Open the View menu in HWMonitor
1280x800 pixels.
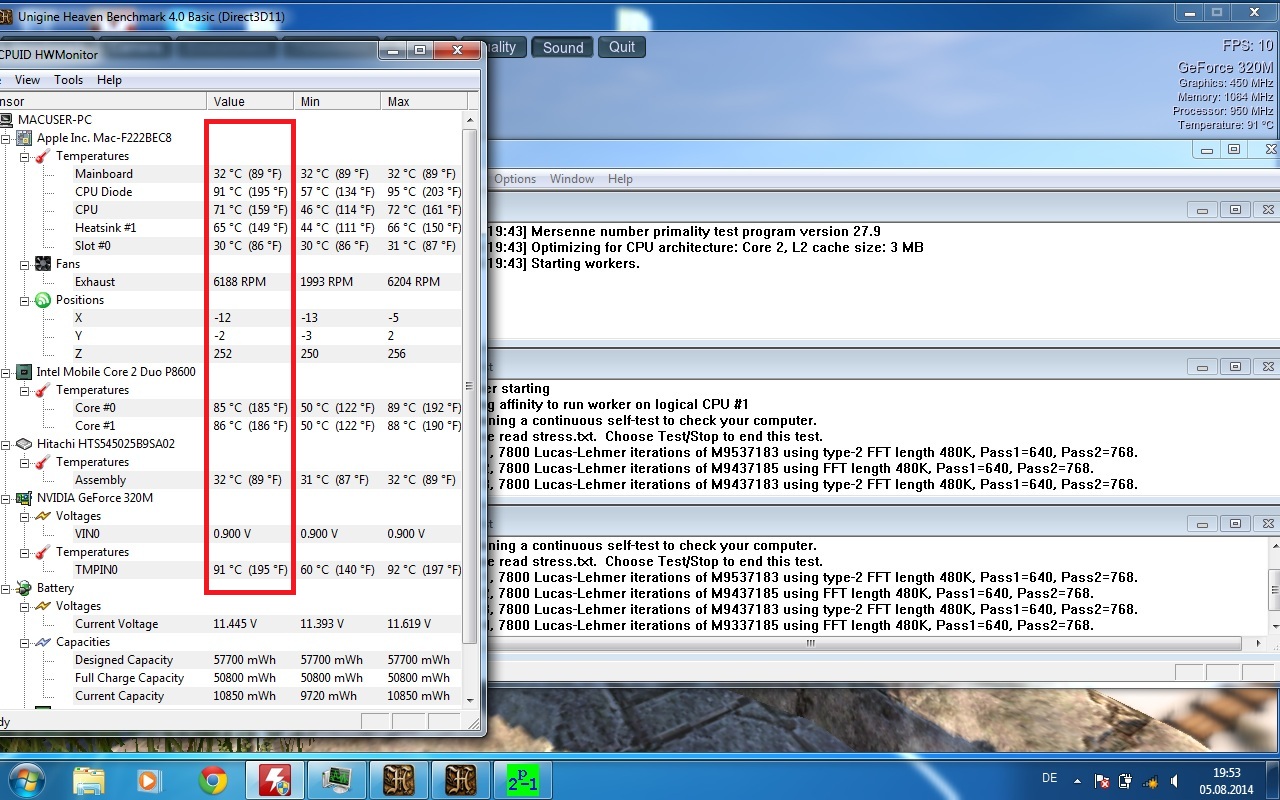(28, 80)
